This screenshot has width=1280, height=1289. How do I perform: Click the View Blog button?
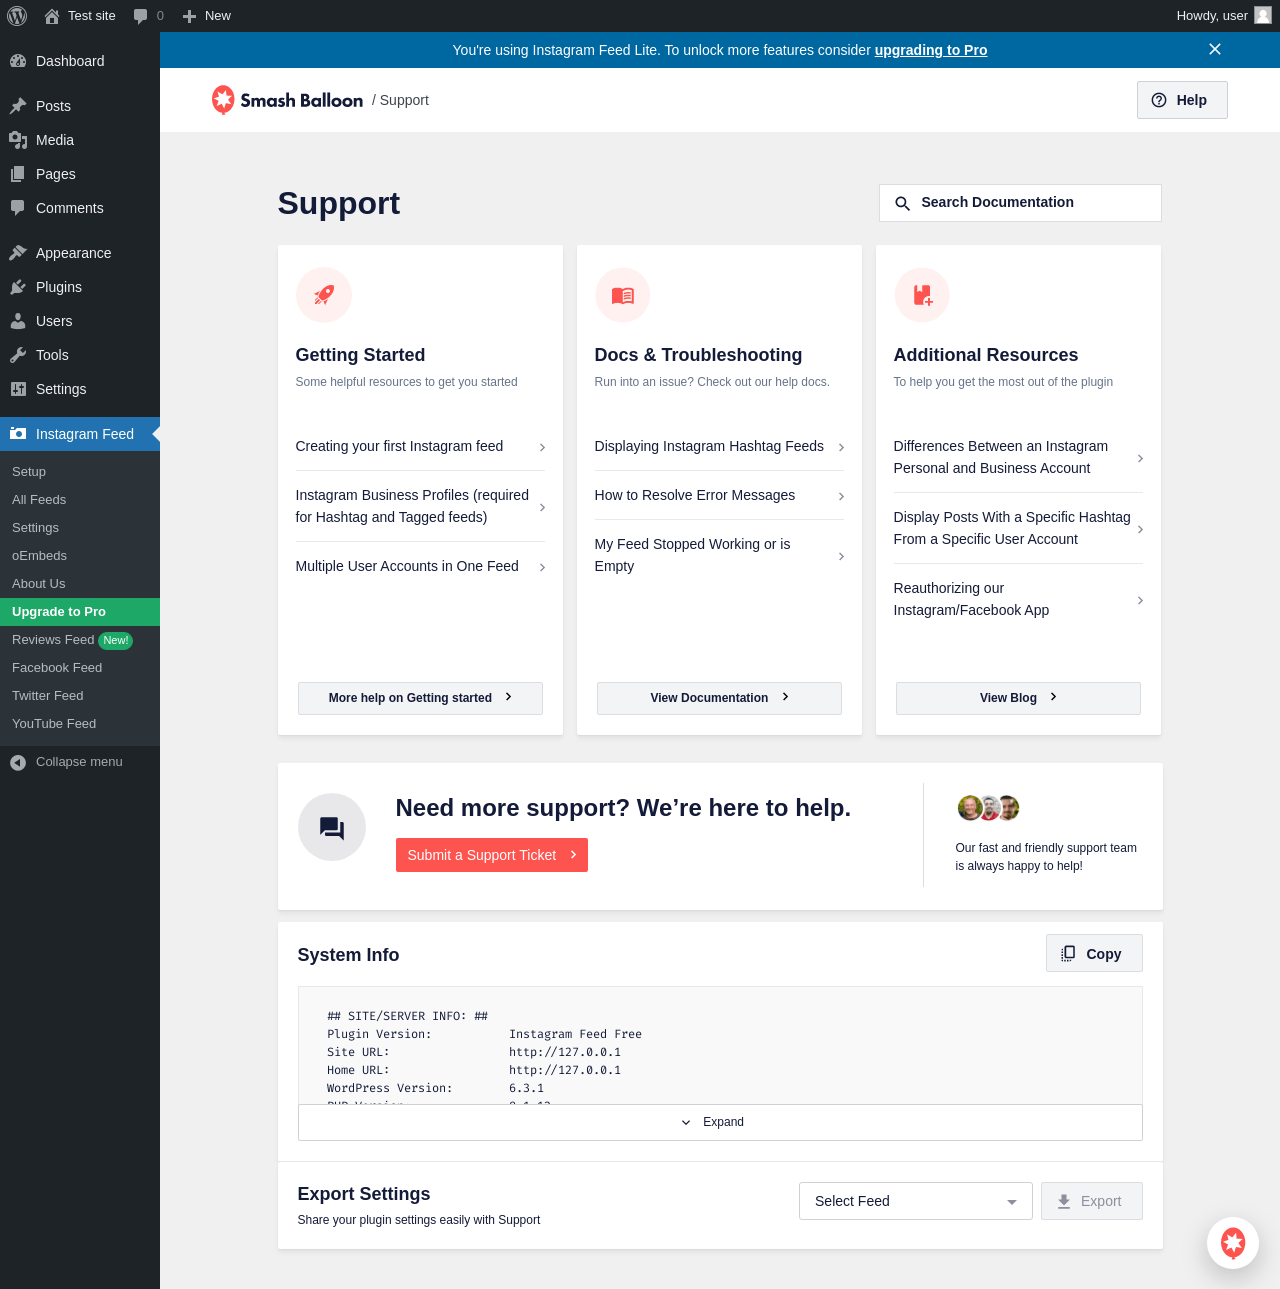click(1018, 698)
